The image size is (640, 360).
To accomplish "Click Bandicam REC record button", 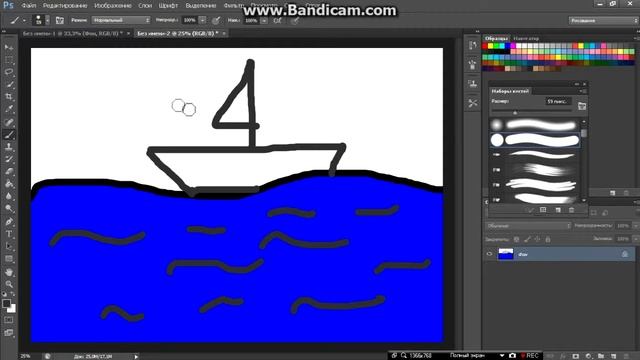I will point(529,356).
